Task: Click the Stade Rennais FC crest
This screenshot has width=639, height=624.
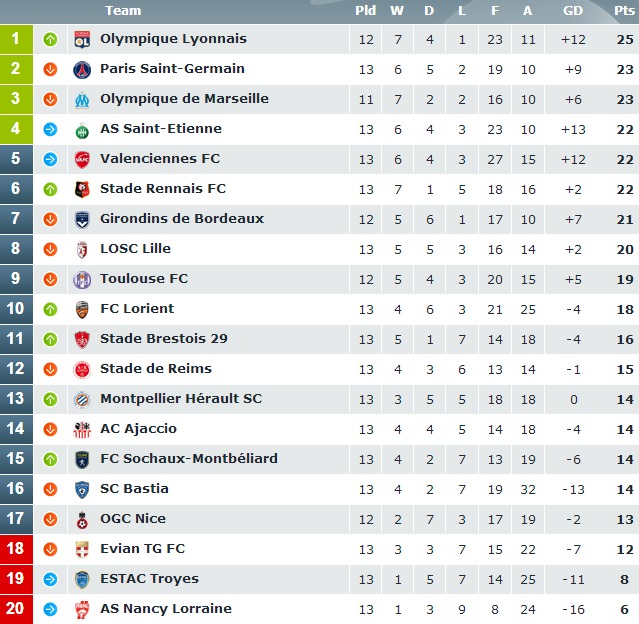Action: [81, 190]
